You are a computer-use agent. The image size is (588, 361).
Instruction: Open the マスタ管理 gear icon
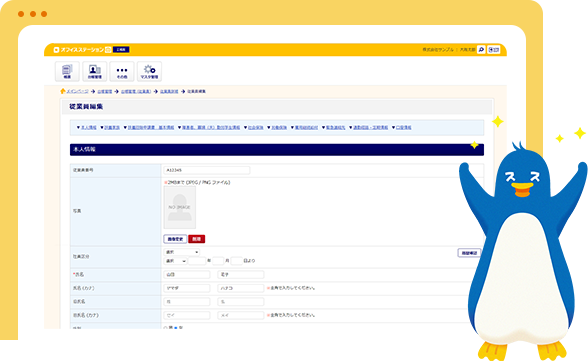(x=149, y=71)
